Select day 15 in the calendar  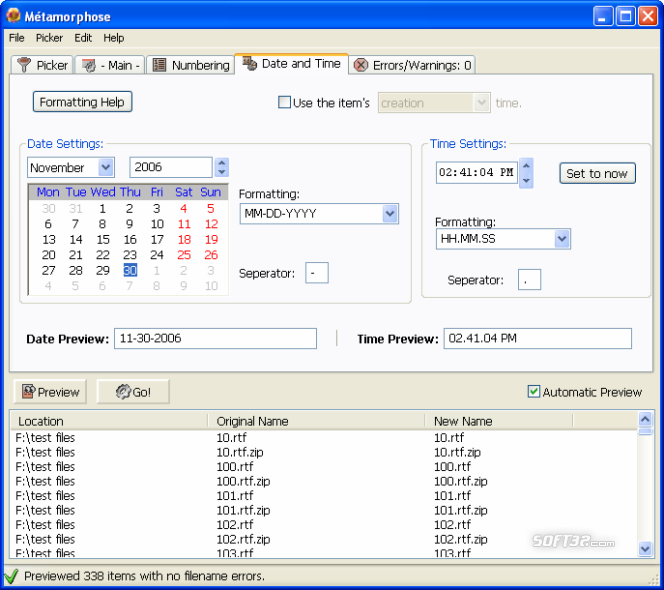[103, 239]
